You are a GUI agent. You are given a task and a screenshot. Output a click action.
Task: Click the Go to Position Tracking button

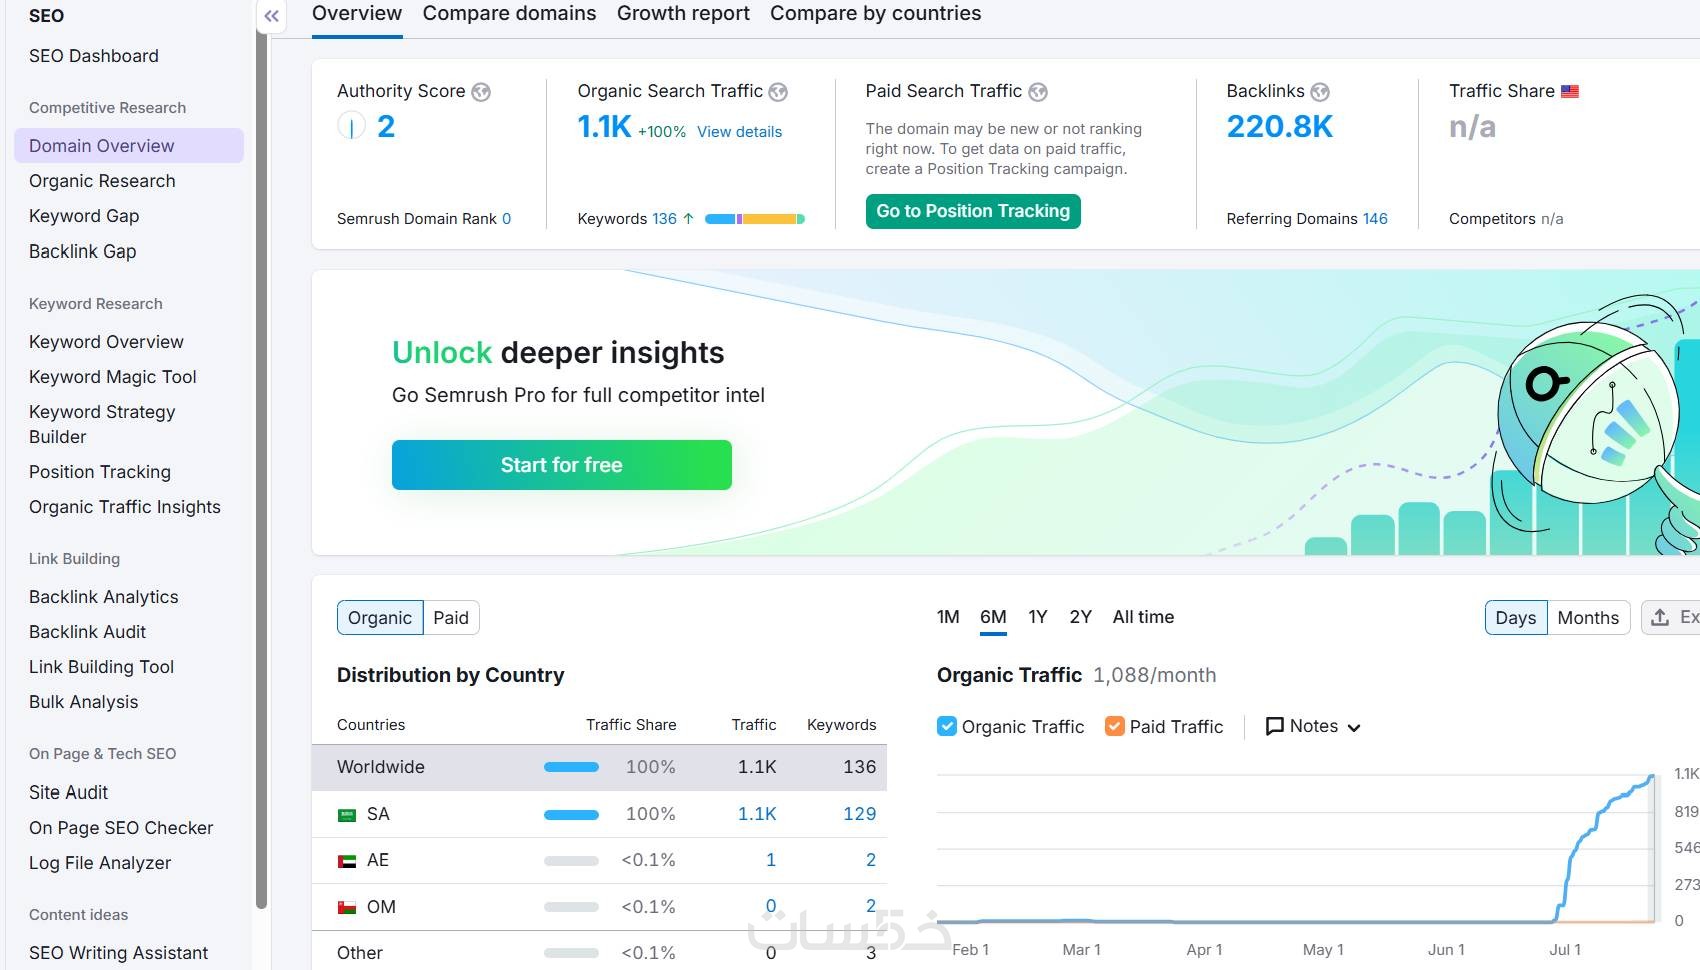click(x=973, y=211)
